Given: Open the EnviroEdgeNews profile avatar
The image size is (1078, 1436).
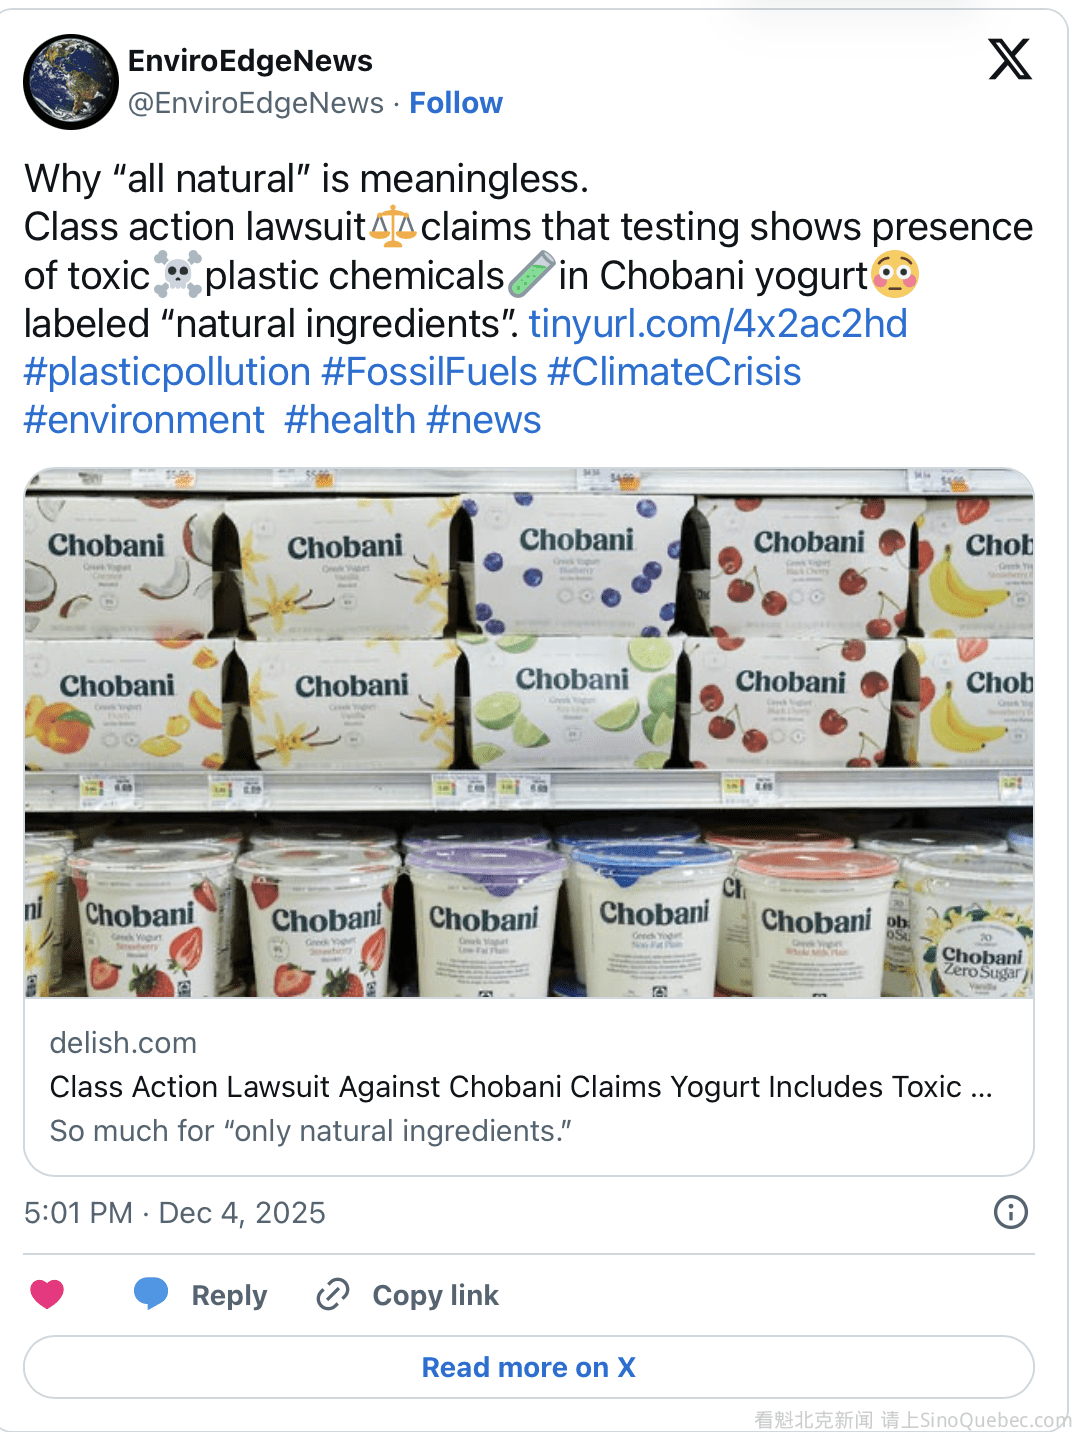Looking at the screenshot, I should coord(71,82).
